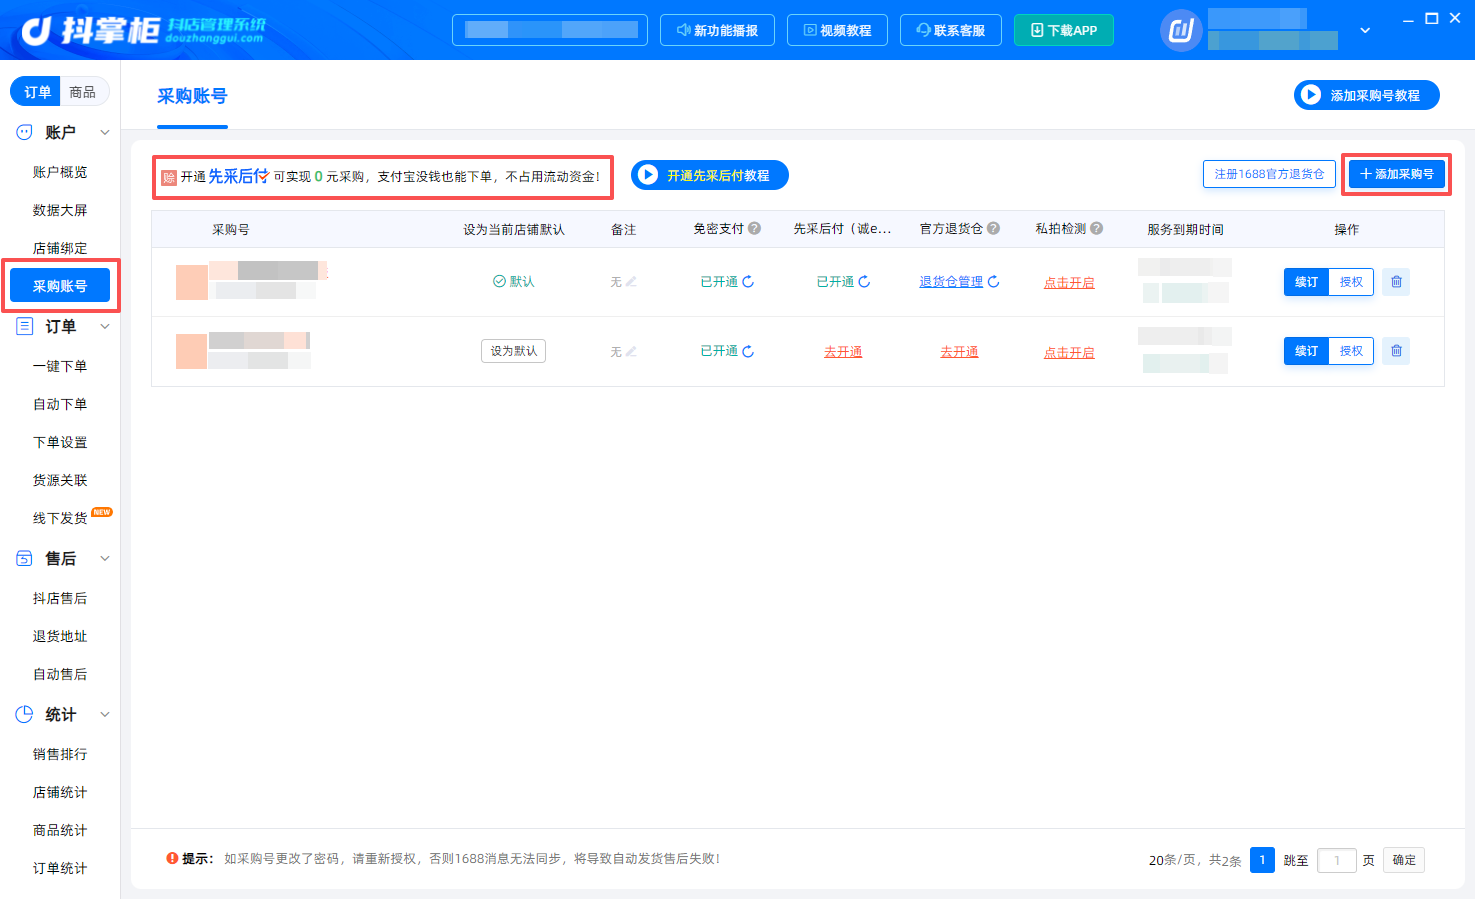Open 去开通 link for 先采后付
Viewport: 1475px width, 899px height.
click(x=843, y=352)
